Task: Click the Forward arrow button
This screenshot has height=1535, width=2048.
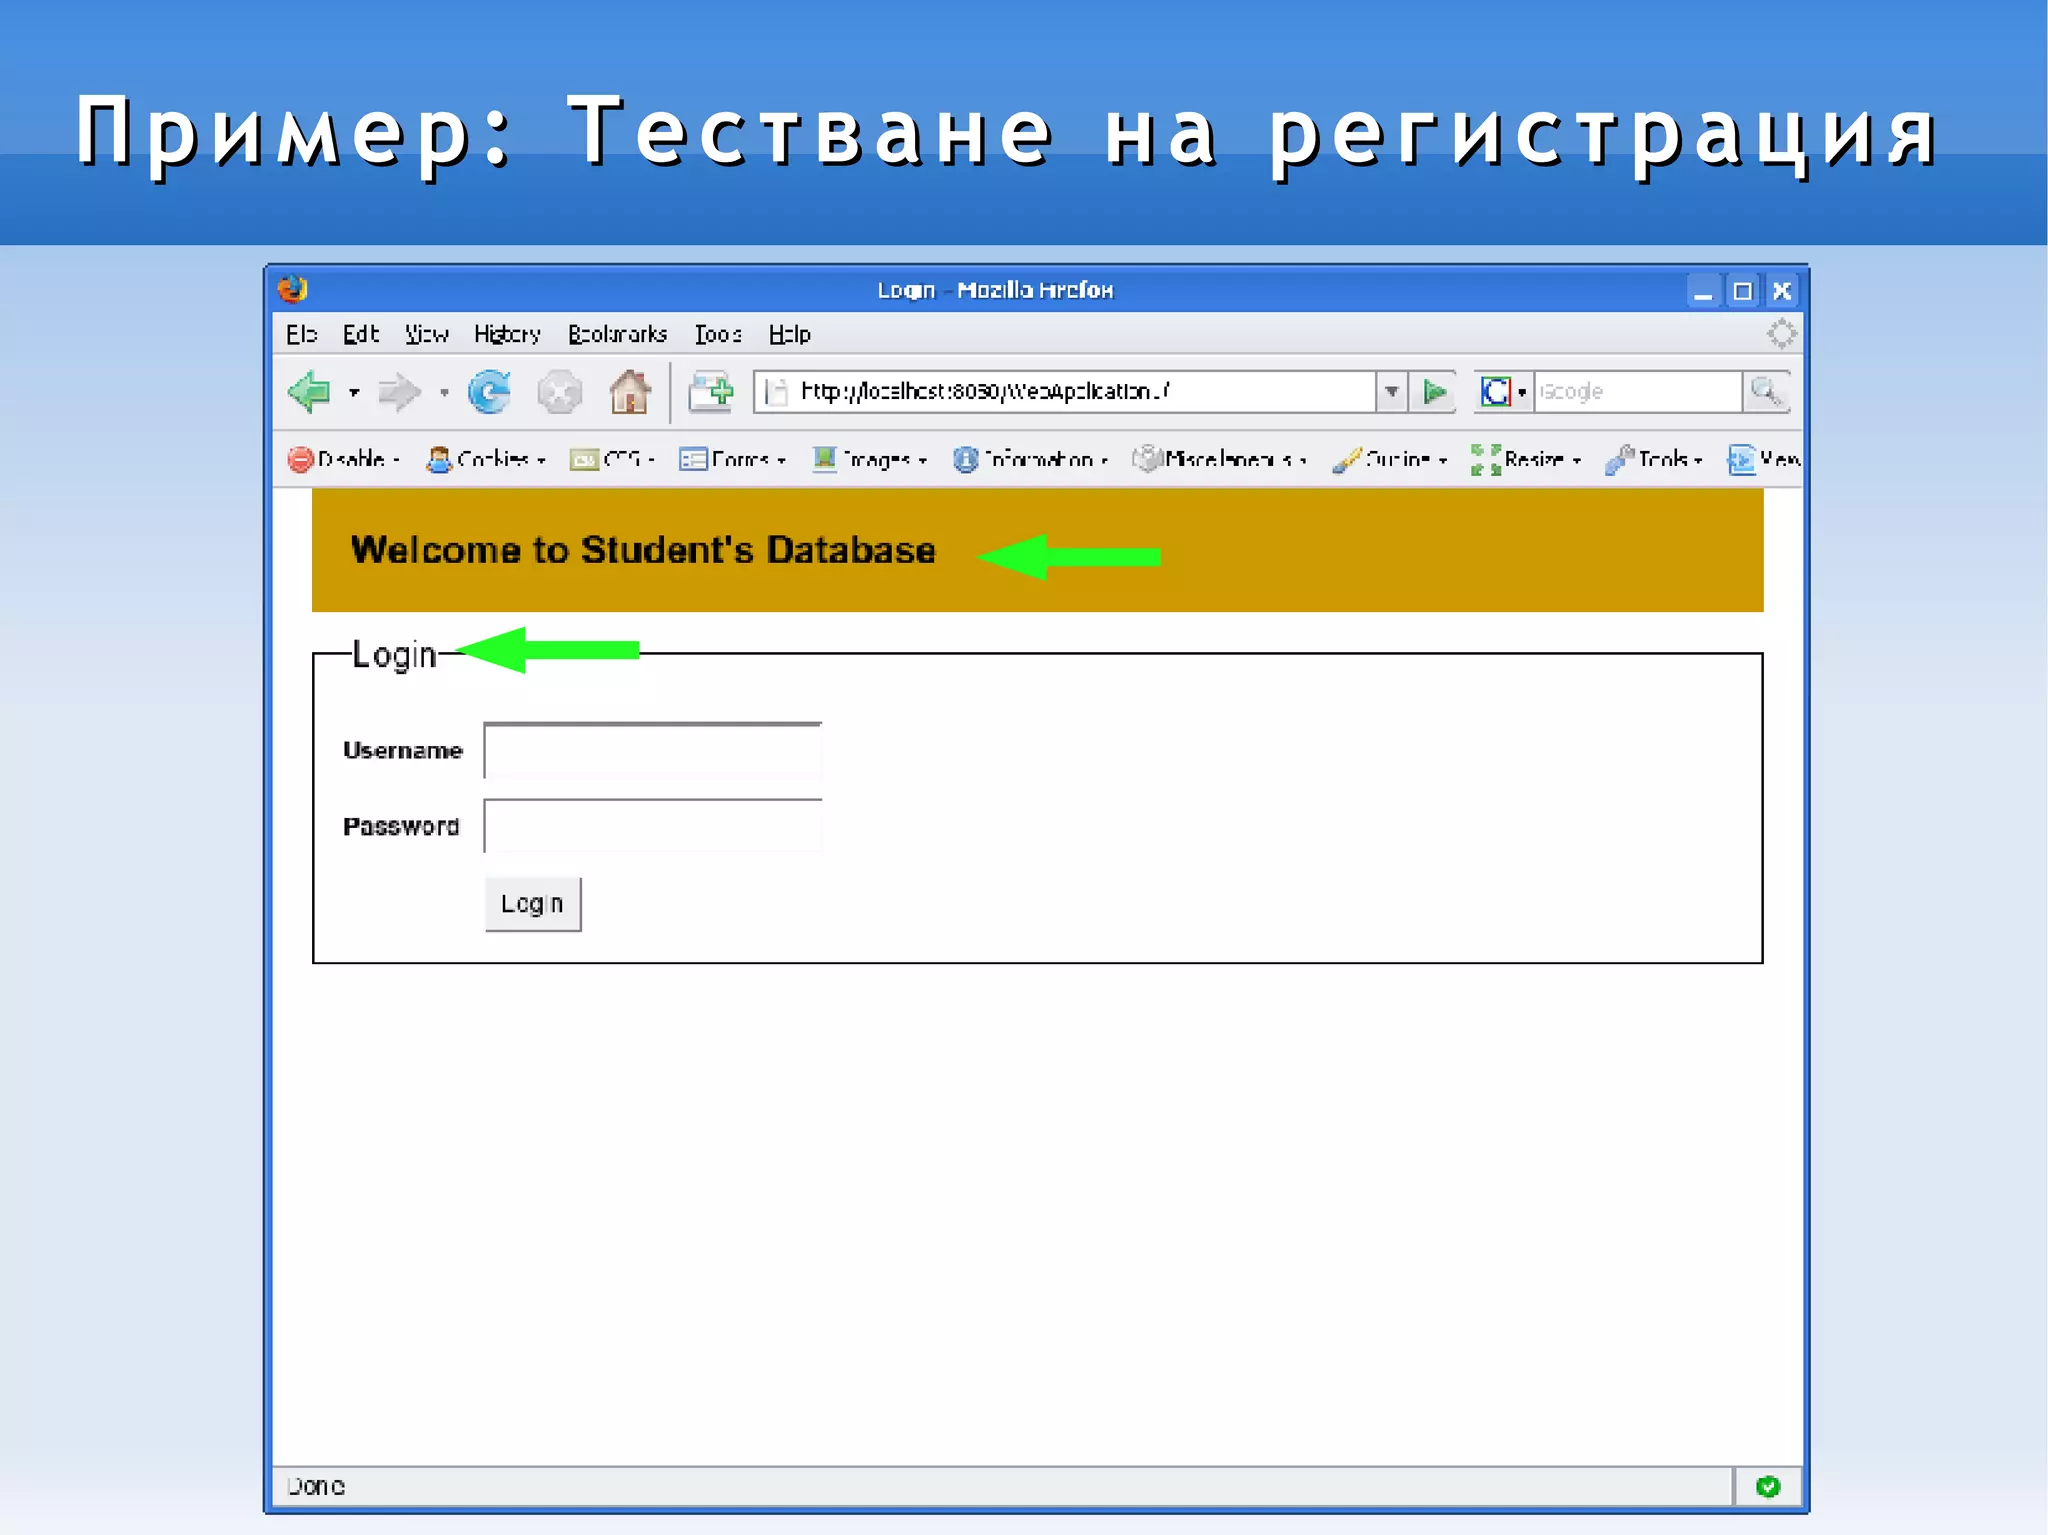Action: pyautogui.click(x=399, y=392)
